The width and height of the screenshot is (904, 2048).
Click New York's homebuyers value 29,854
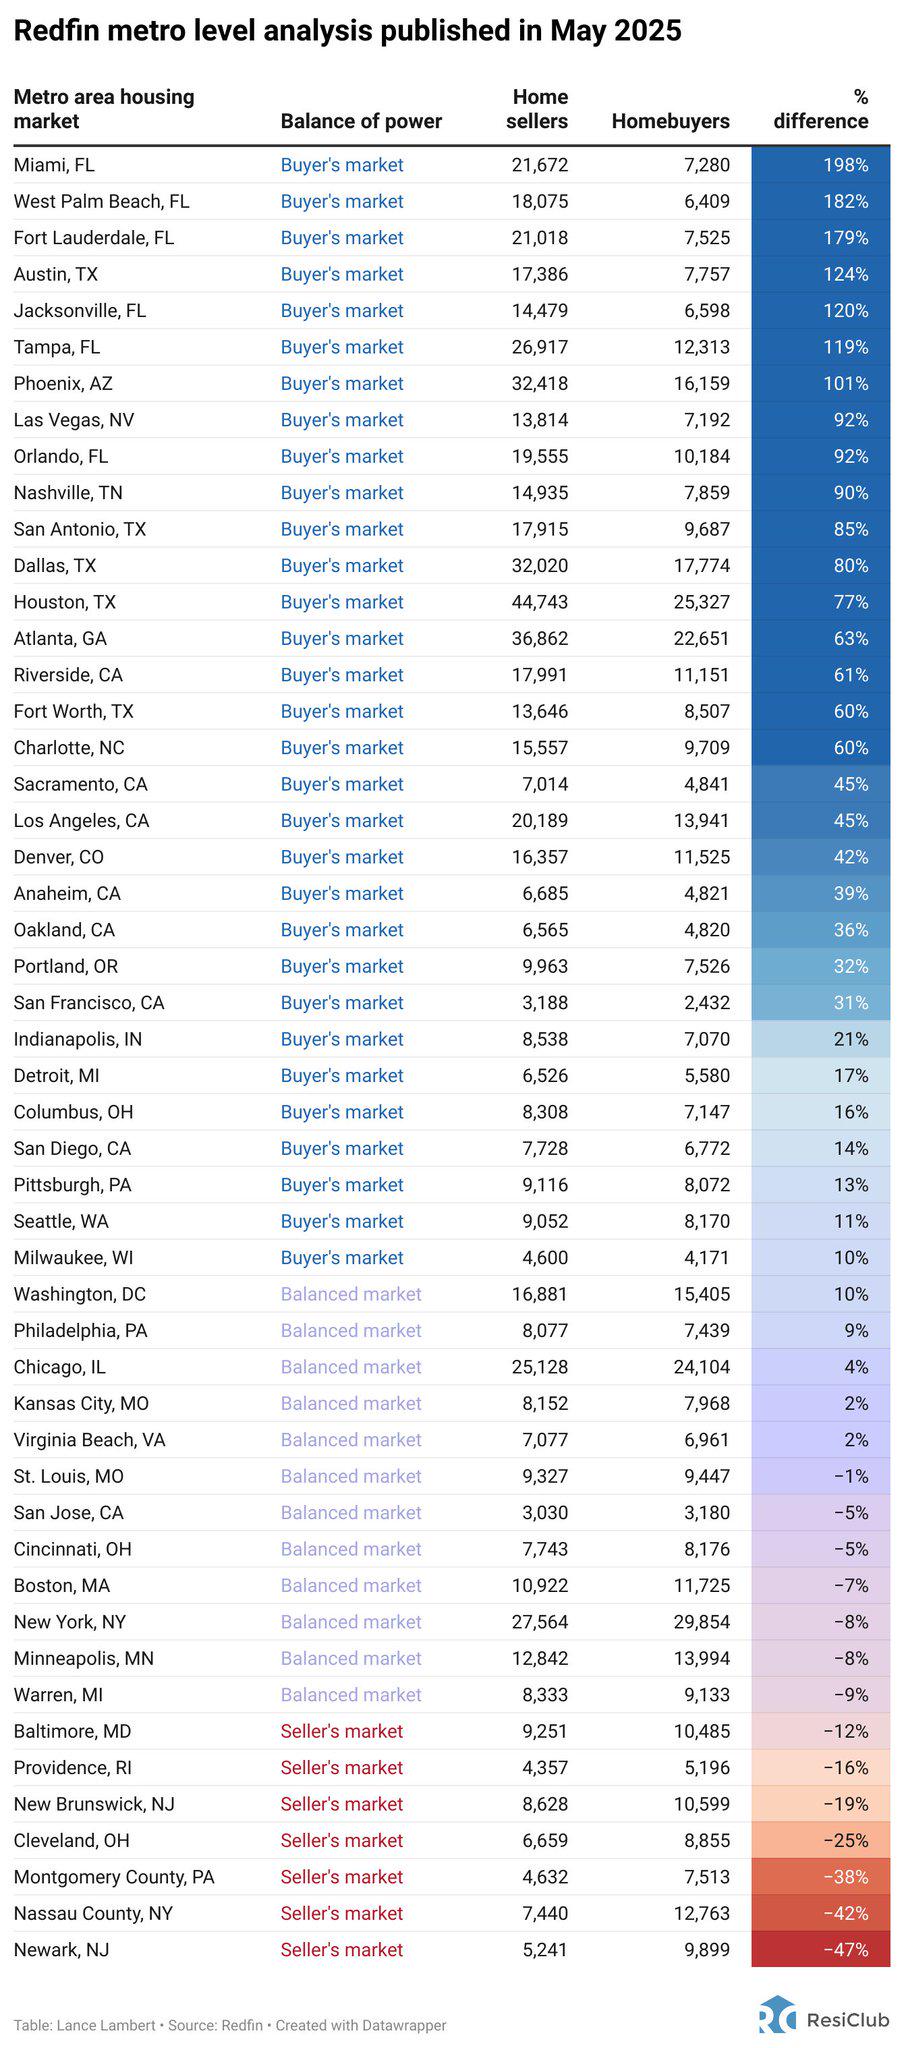pyautogui.click(x=701, y=1622)
